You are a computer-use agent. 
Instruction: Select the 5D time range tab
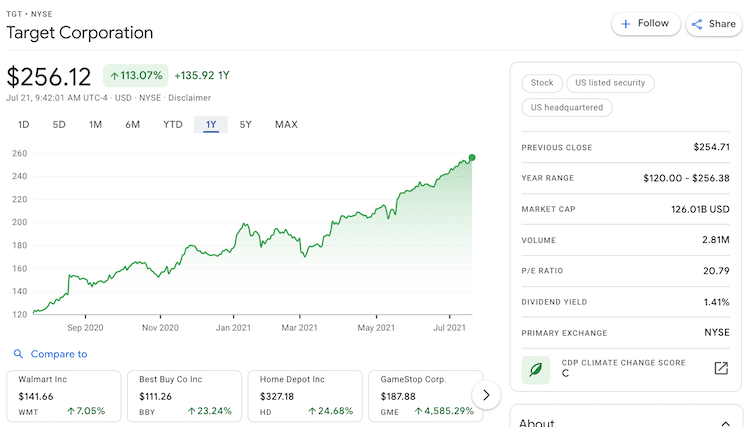[x=59, y=125]
